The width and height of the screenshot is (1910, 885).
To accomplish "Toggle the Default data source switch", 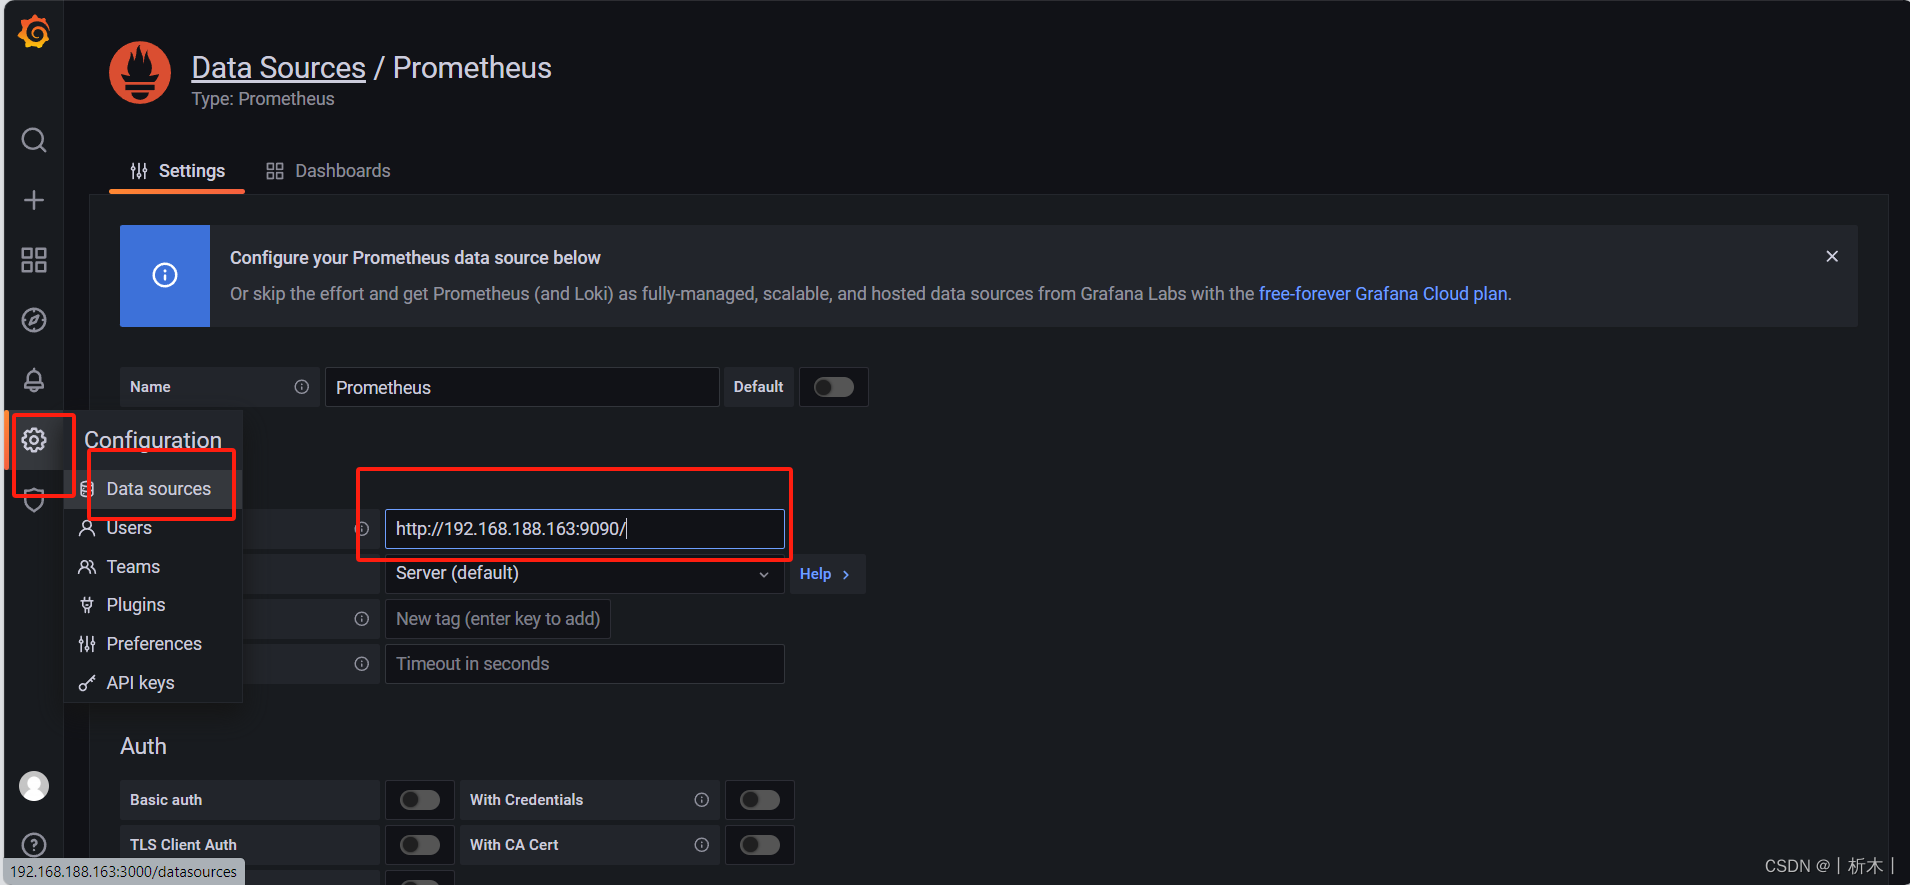I will [834, 387].
